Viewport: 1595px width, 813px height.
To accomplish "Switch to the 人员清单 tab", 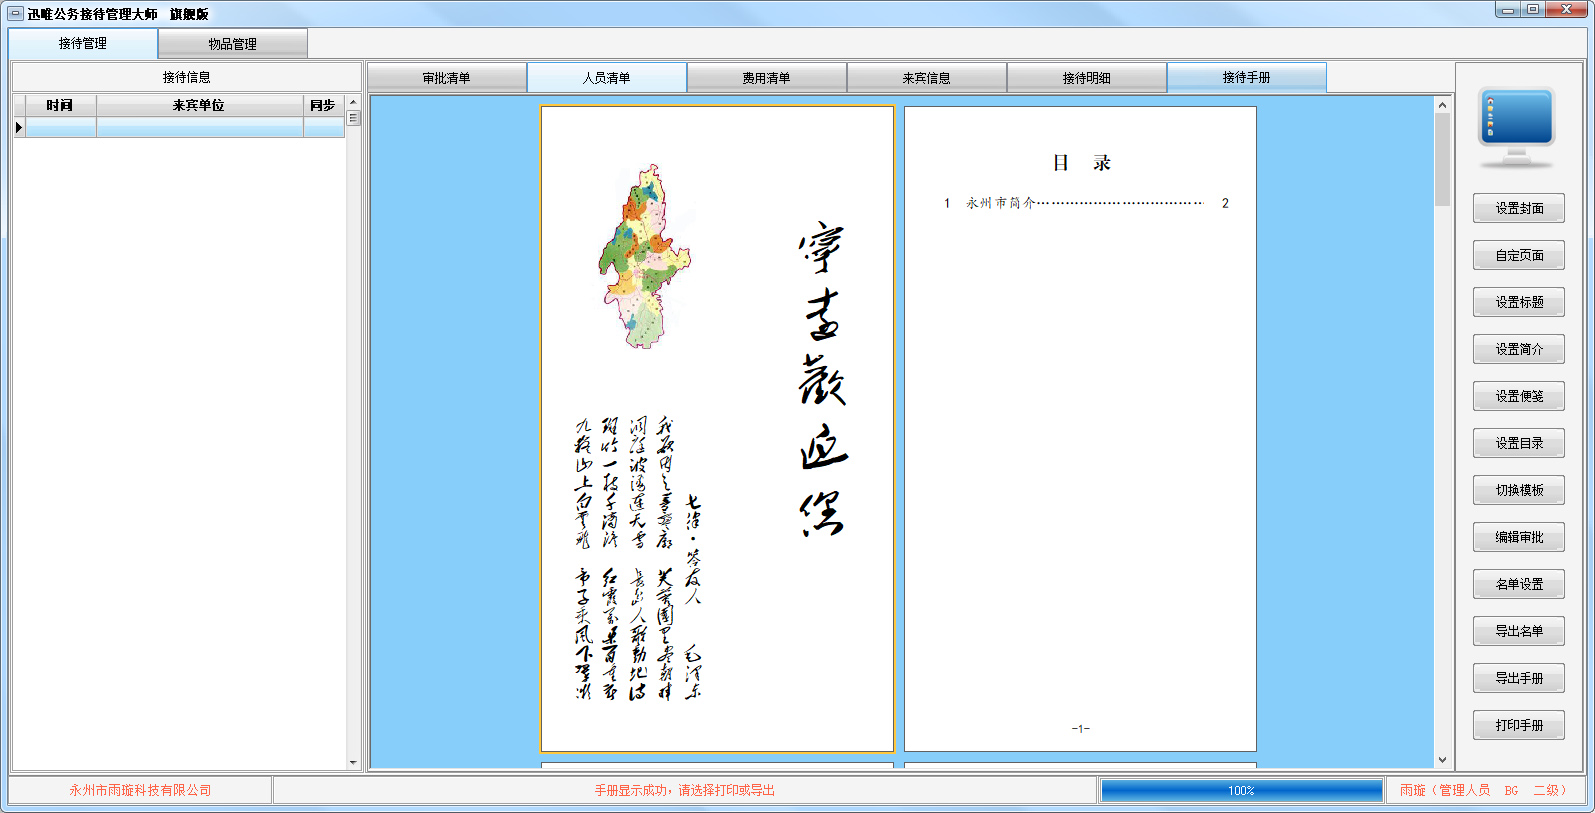I will 607,78.
